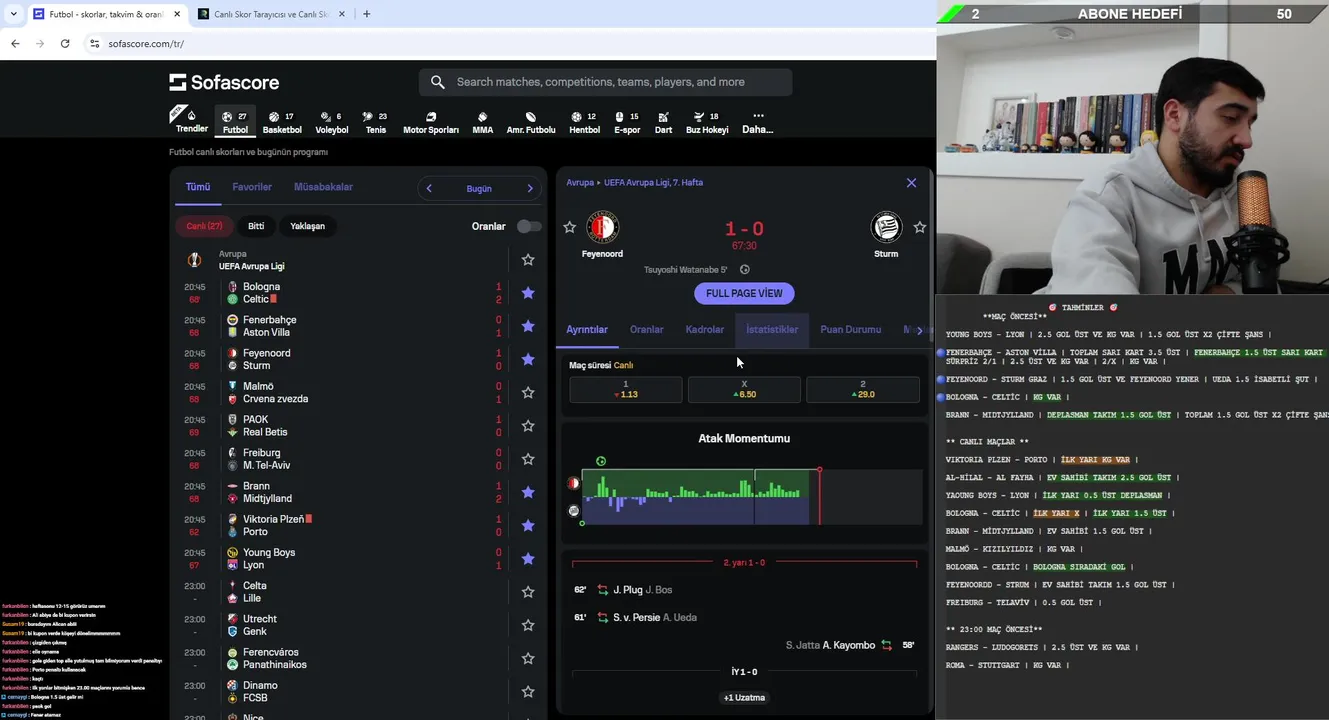Toggle favorite star for Malmö - Crvena zvezda
The height and width of the screenshot is (720, 1329).
pyautogui.click(x=528, y=392)
